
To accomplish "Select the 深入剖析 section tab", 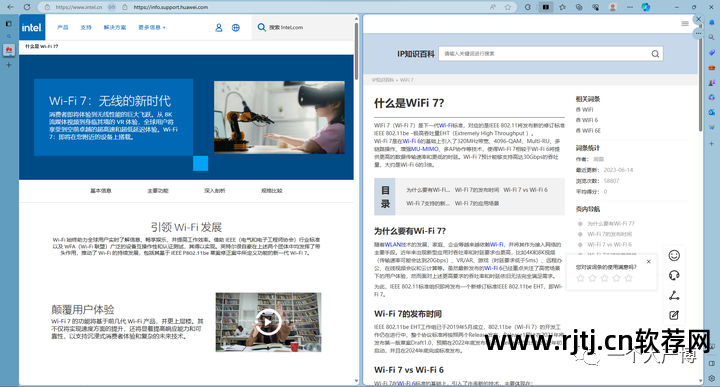I will [x=214, y=191].
